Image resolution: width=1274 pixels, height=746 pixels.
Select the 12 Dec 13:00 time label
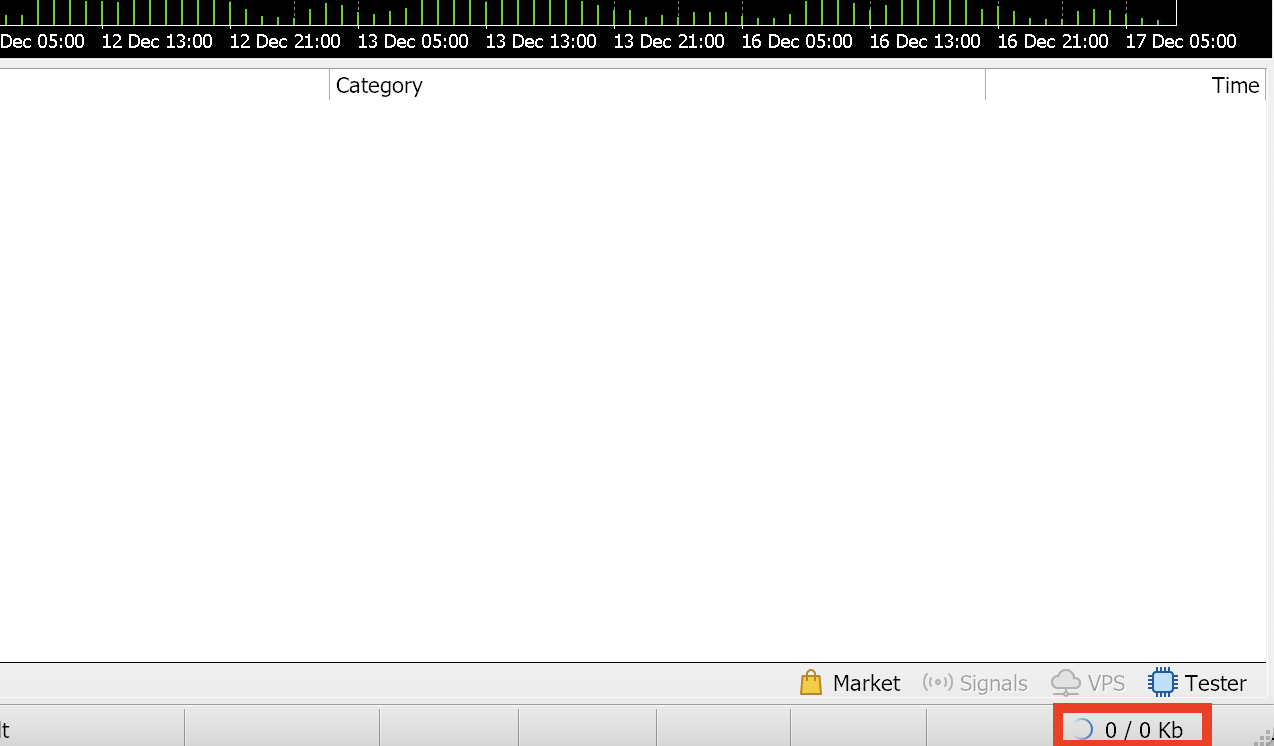click(x=157, y=42)
